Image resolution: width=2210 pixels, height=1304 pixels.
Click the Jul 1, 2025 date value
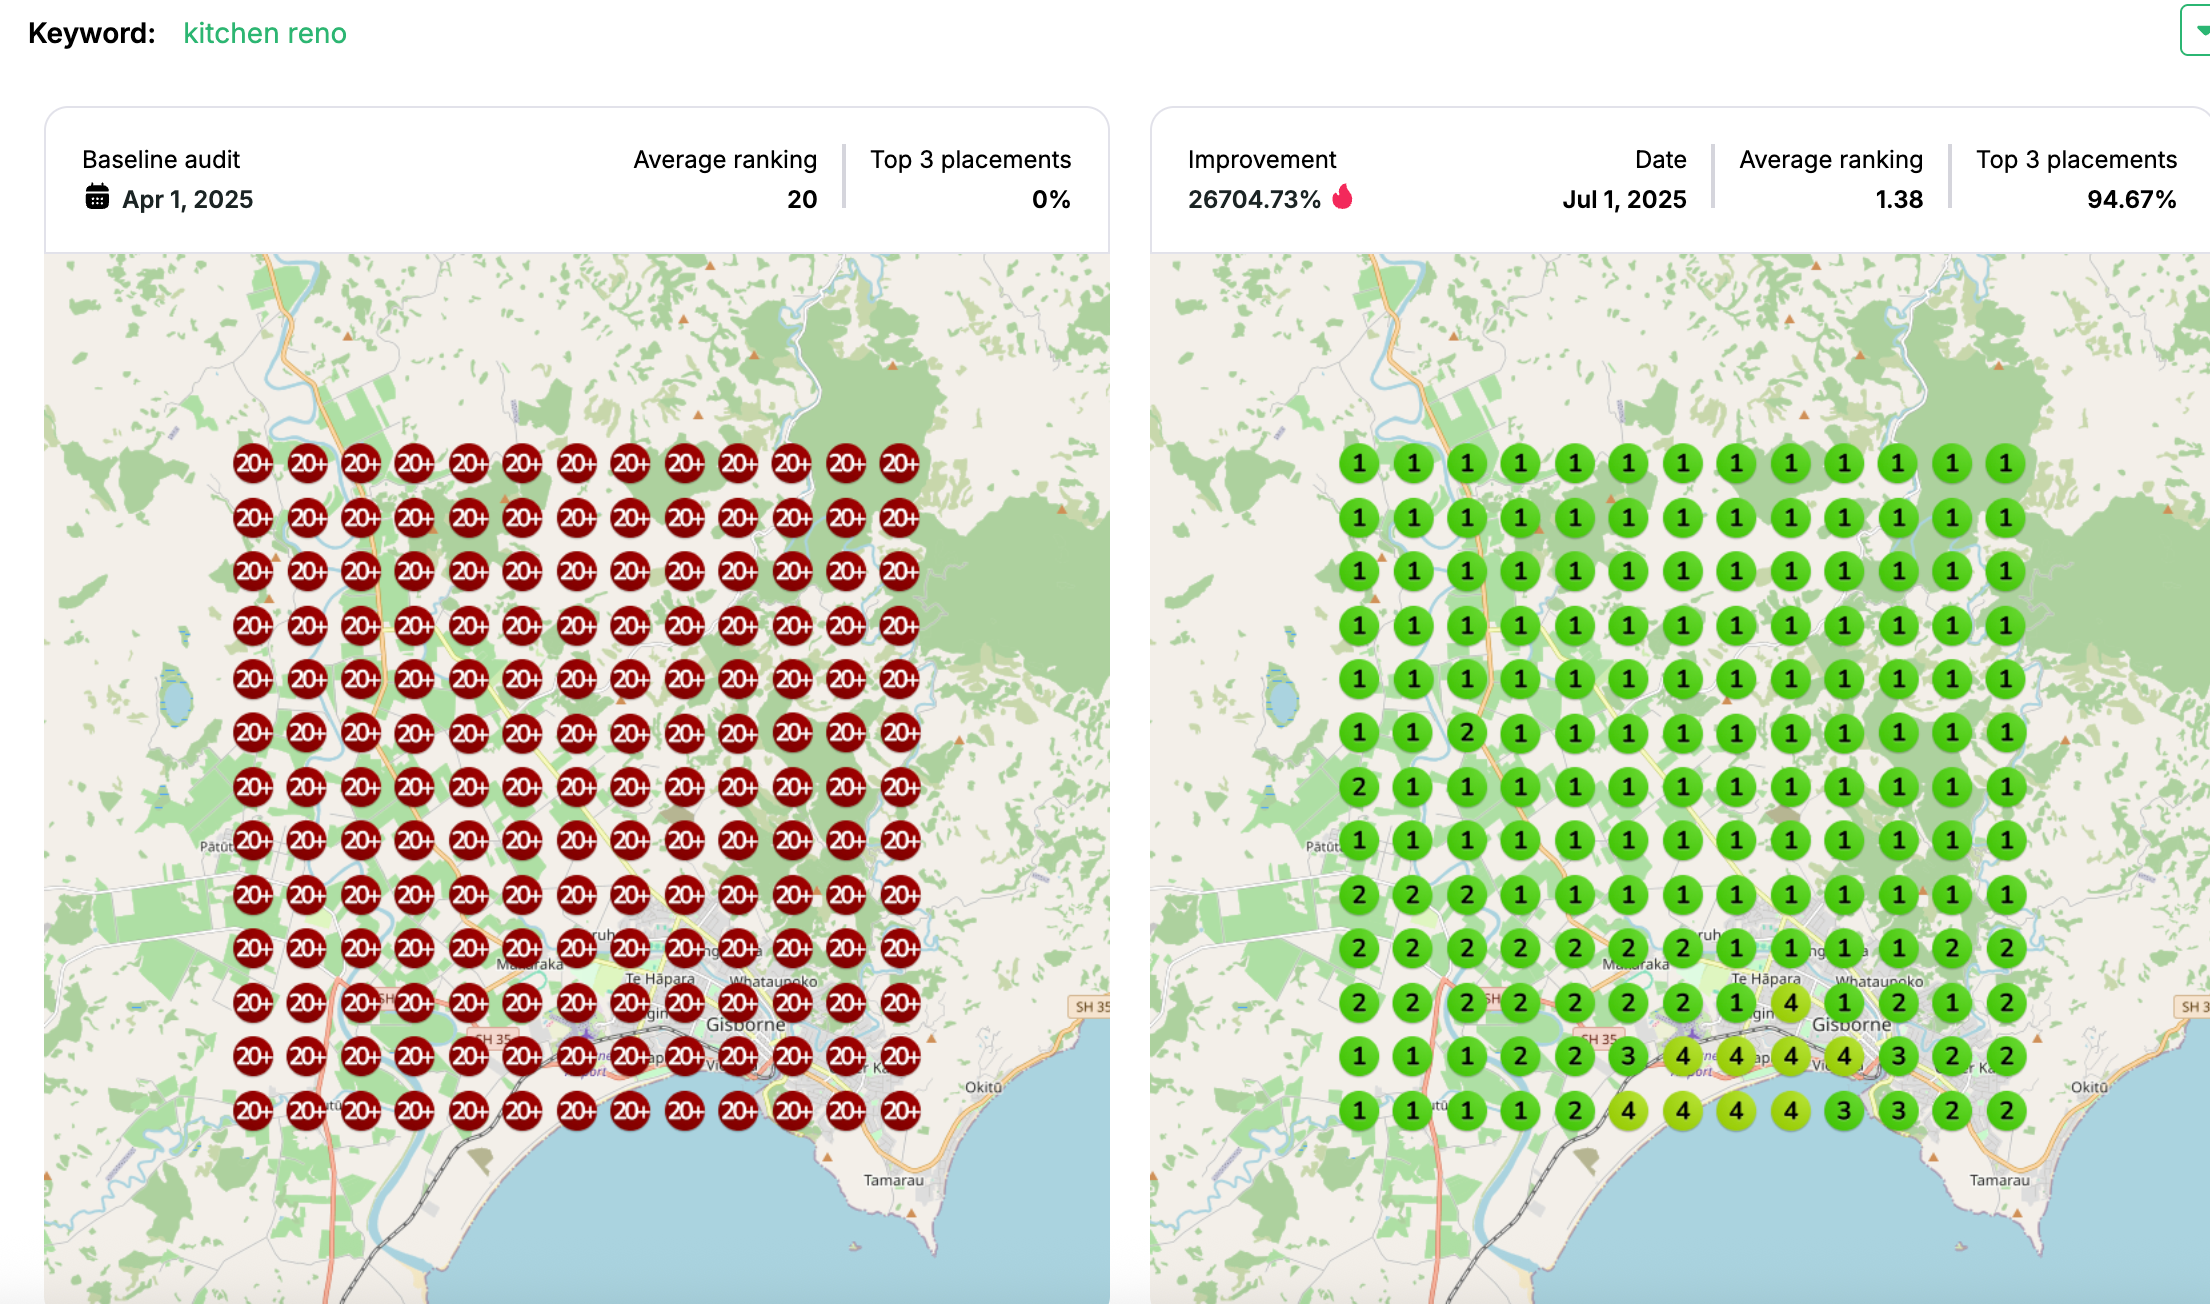pos(1624,199)
